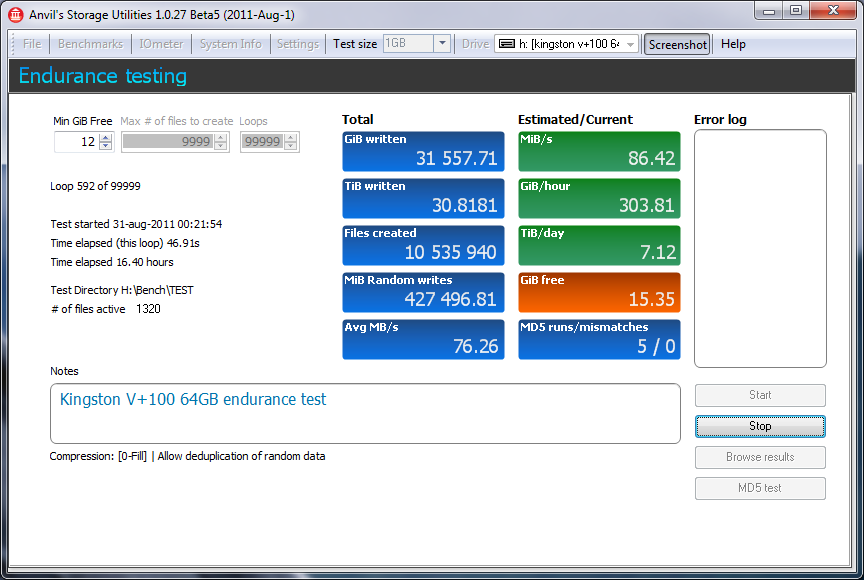Screen dimensions: 864x580
Task: Click Browse results button
Action: click(760, 457)
